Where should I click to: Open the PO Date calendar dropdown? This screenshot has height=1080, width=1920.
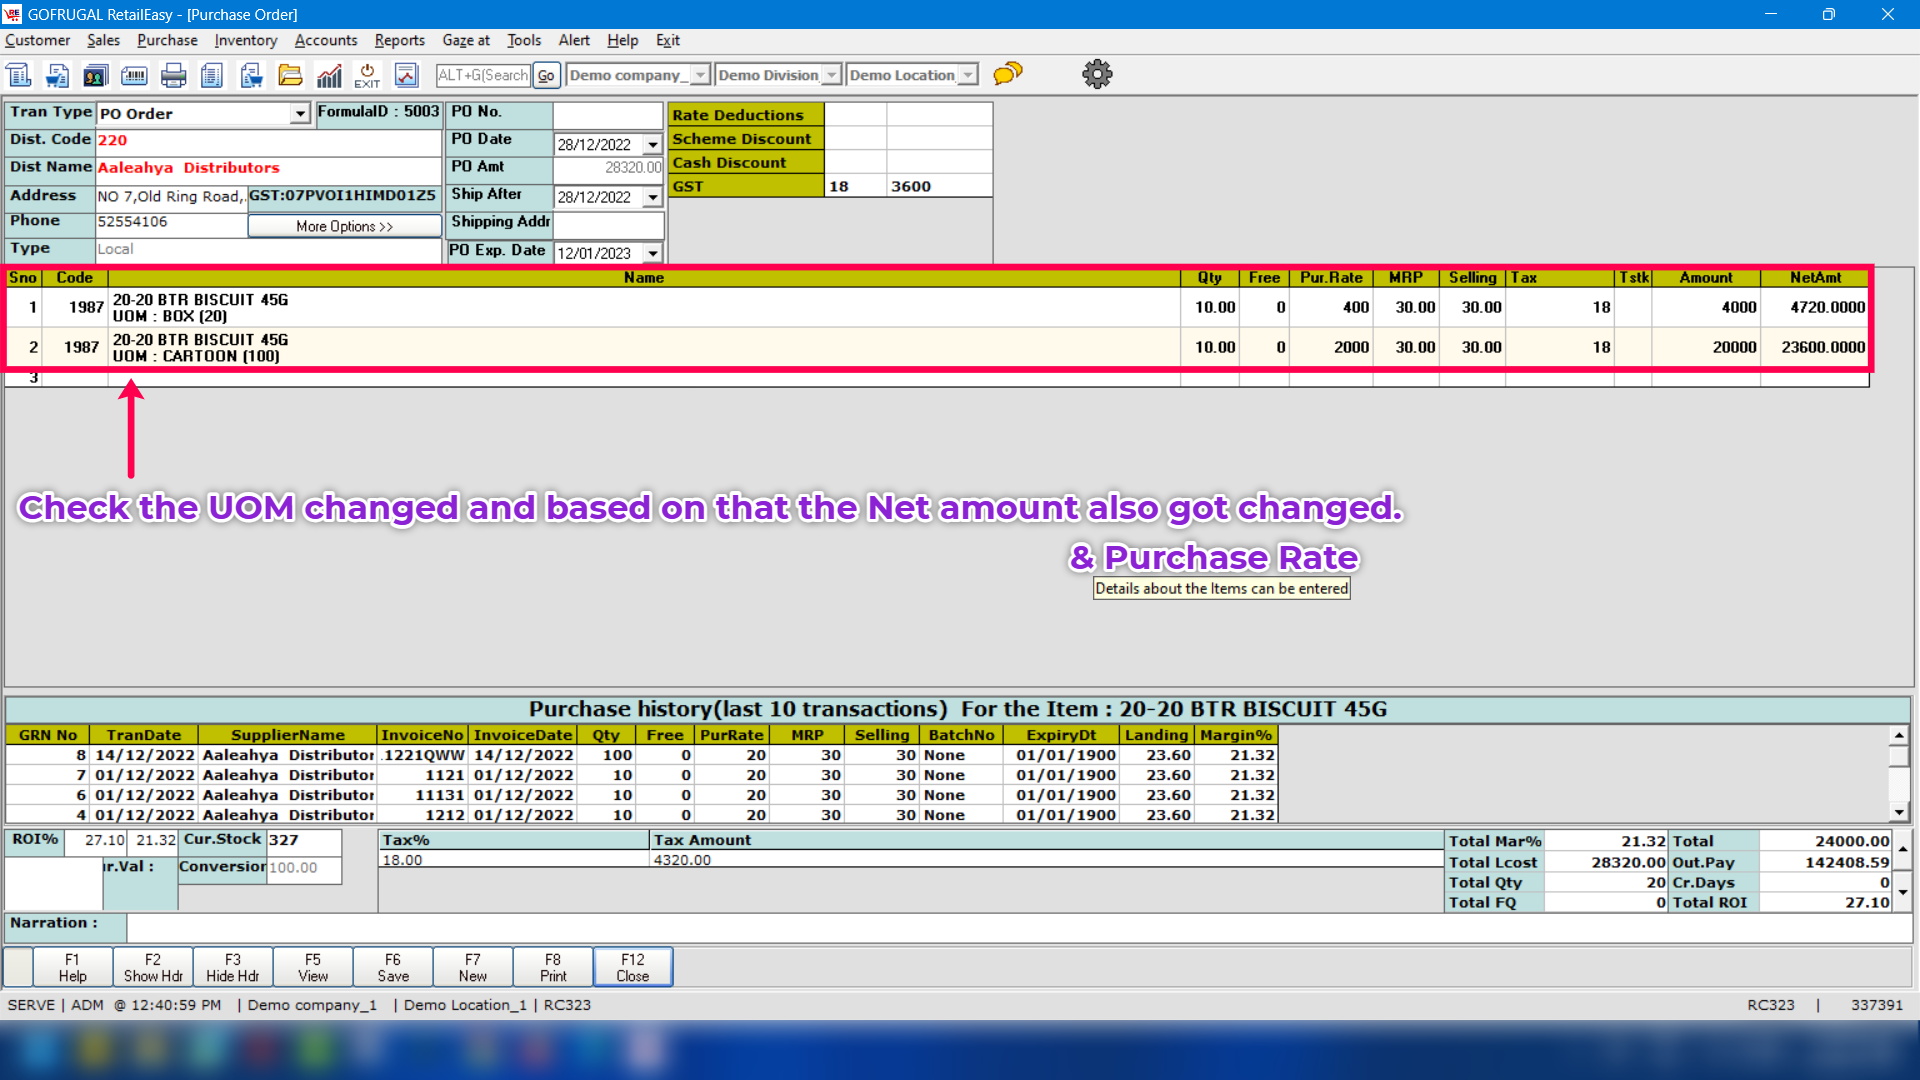[x=652, y=145]
